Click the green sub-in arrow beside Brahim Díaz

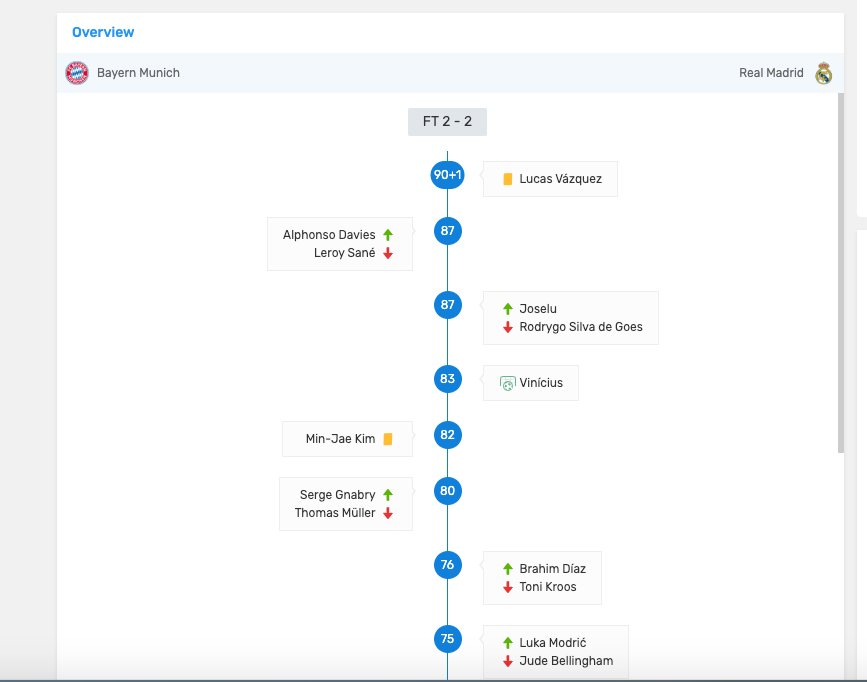[x=508, y=569]
